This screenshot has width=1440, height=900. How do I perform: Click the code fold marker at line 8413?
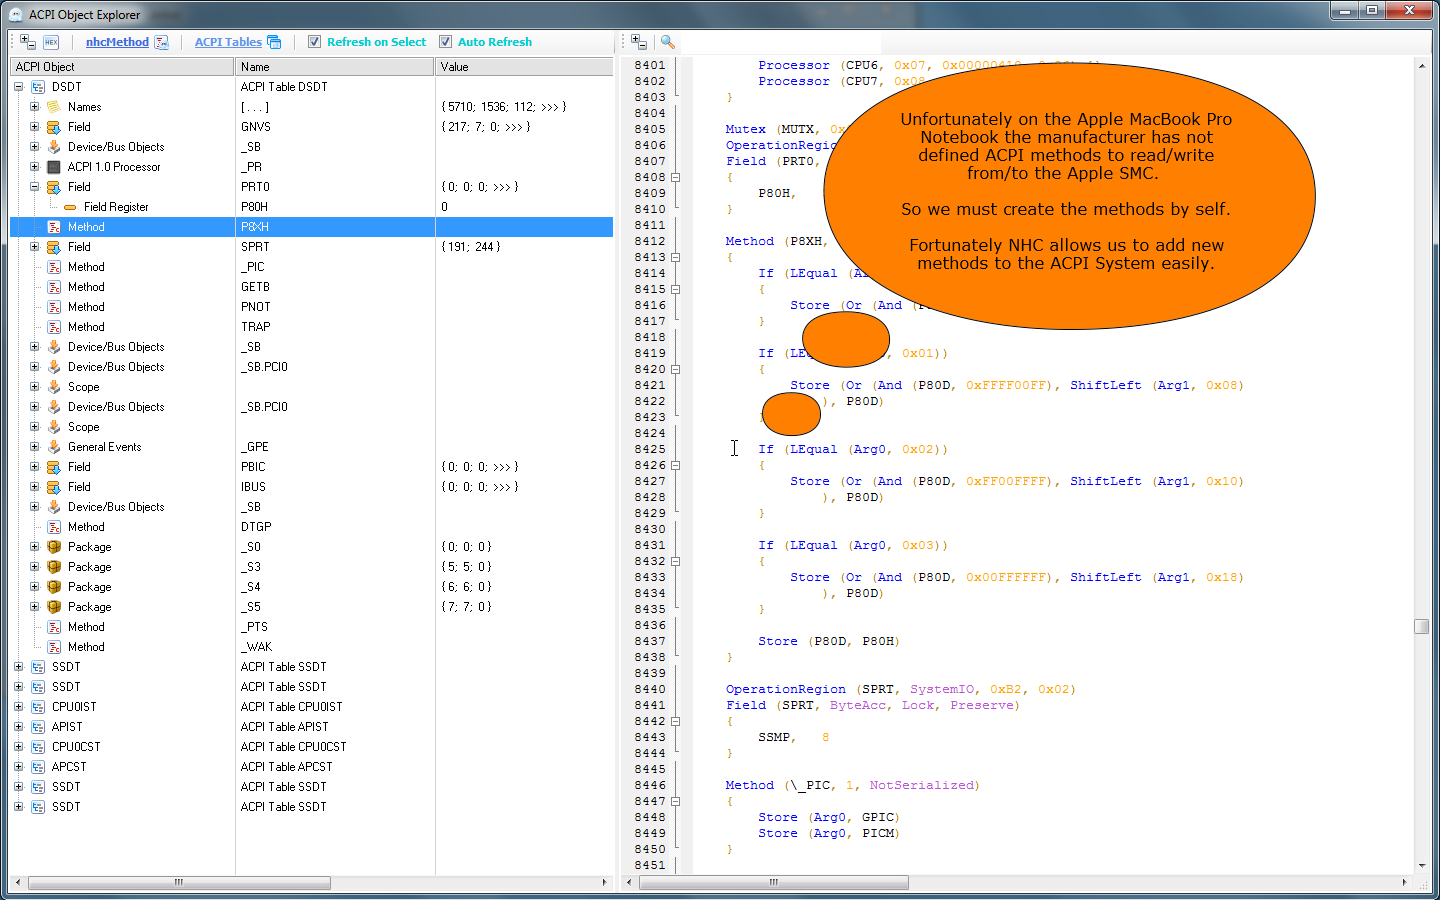(x=676, y=257)
